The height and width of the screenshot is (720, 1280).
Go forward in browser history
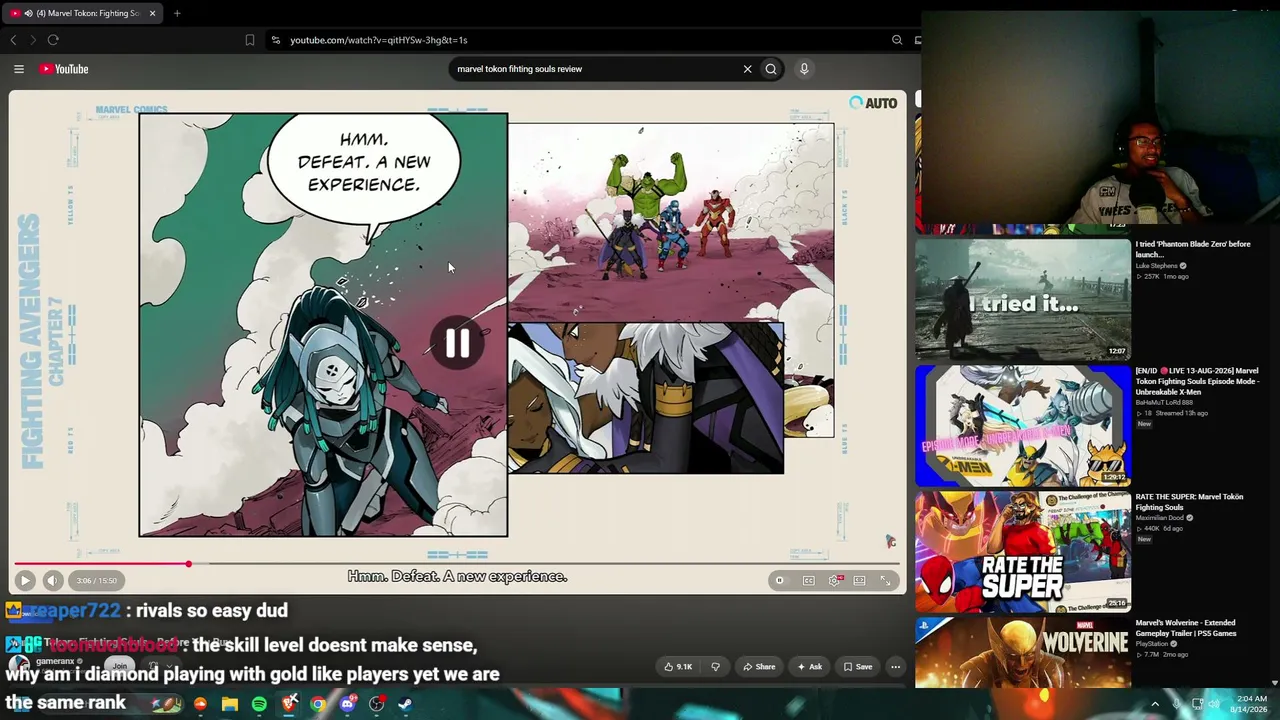[x=32, y=40]
